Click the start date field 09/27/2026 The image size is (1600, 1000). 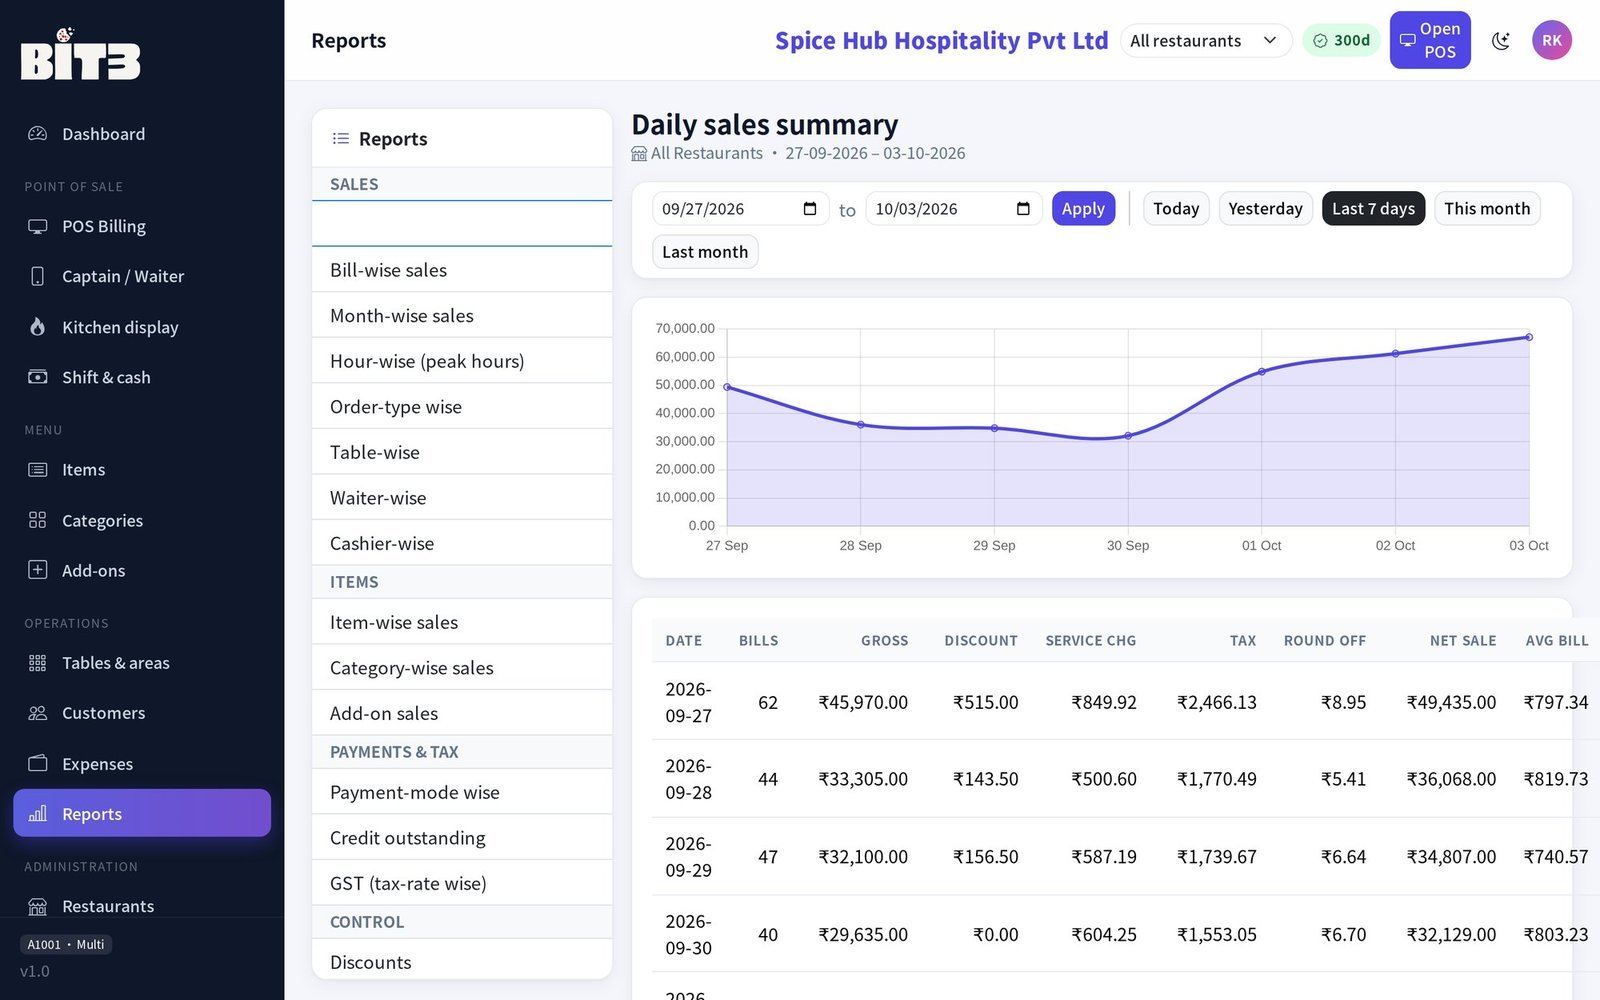point(741,209)
